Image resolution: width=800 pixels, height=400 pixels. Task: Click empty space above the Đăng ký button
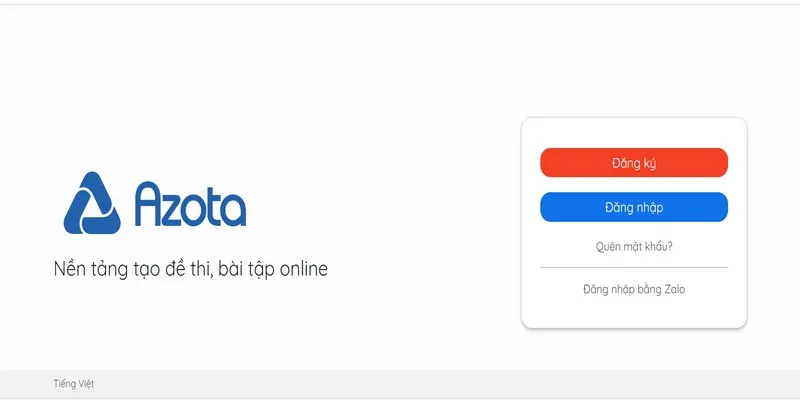634,133
